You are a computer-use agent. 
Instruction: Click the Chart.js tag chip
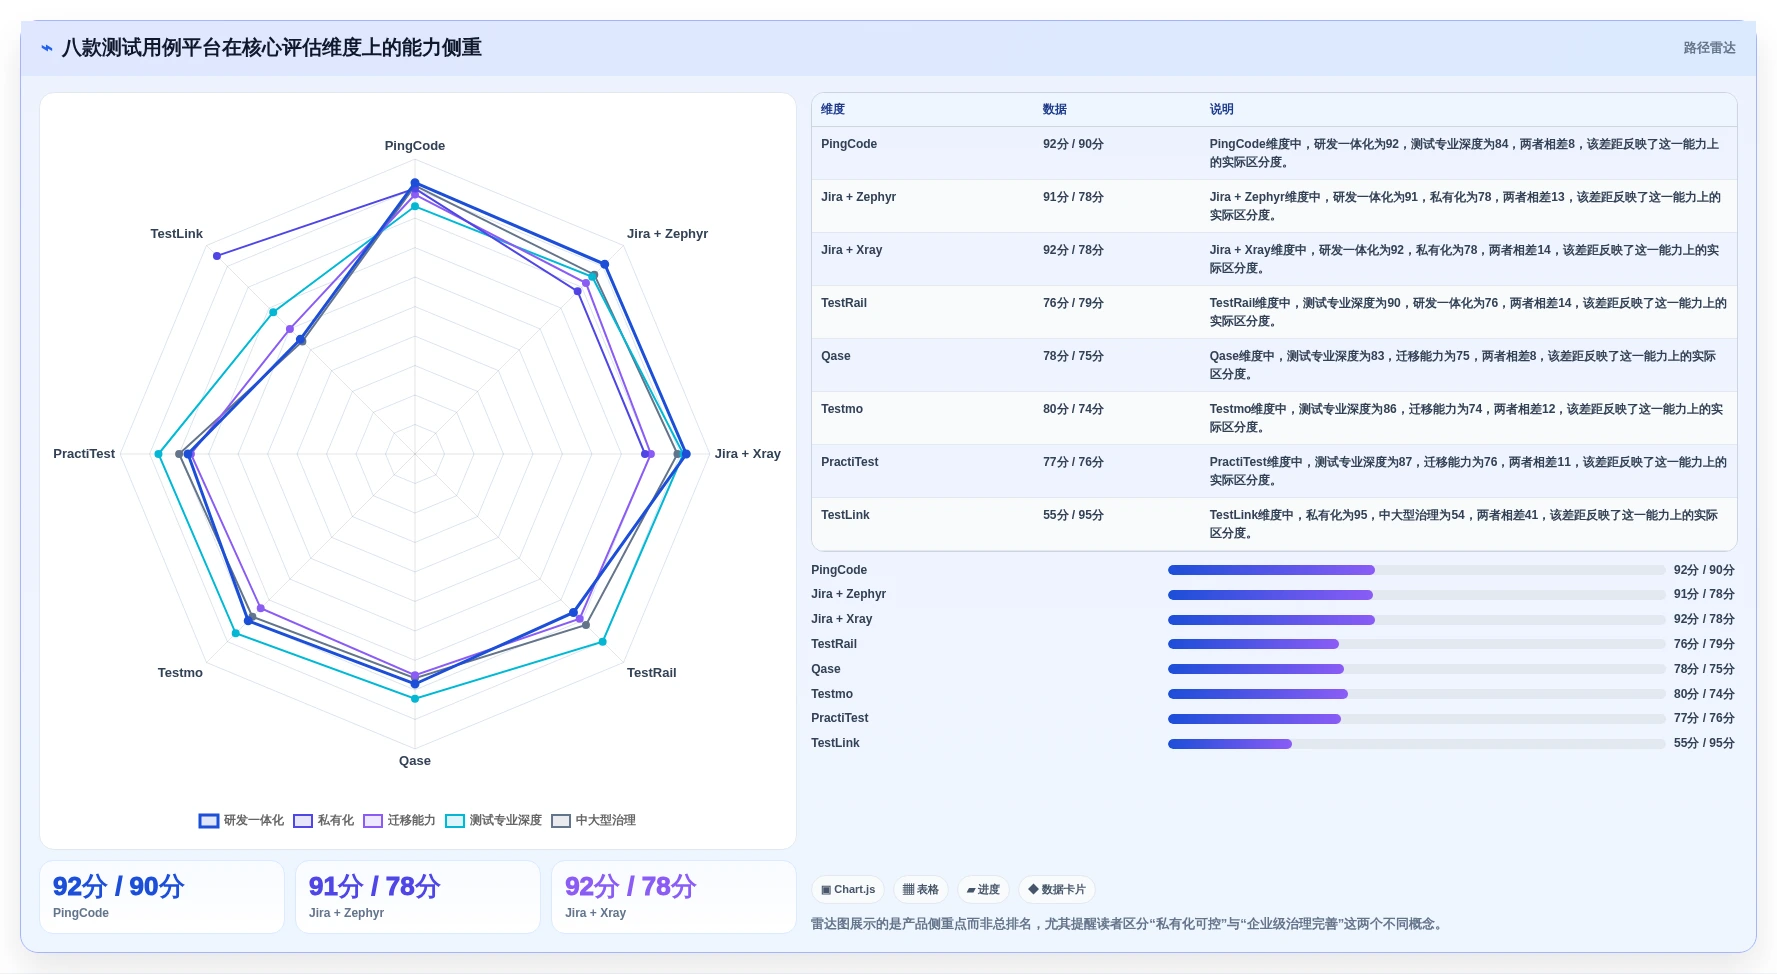tap(847, 889)
